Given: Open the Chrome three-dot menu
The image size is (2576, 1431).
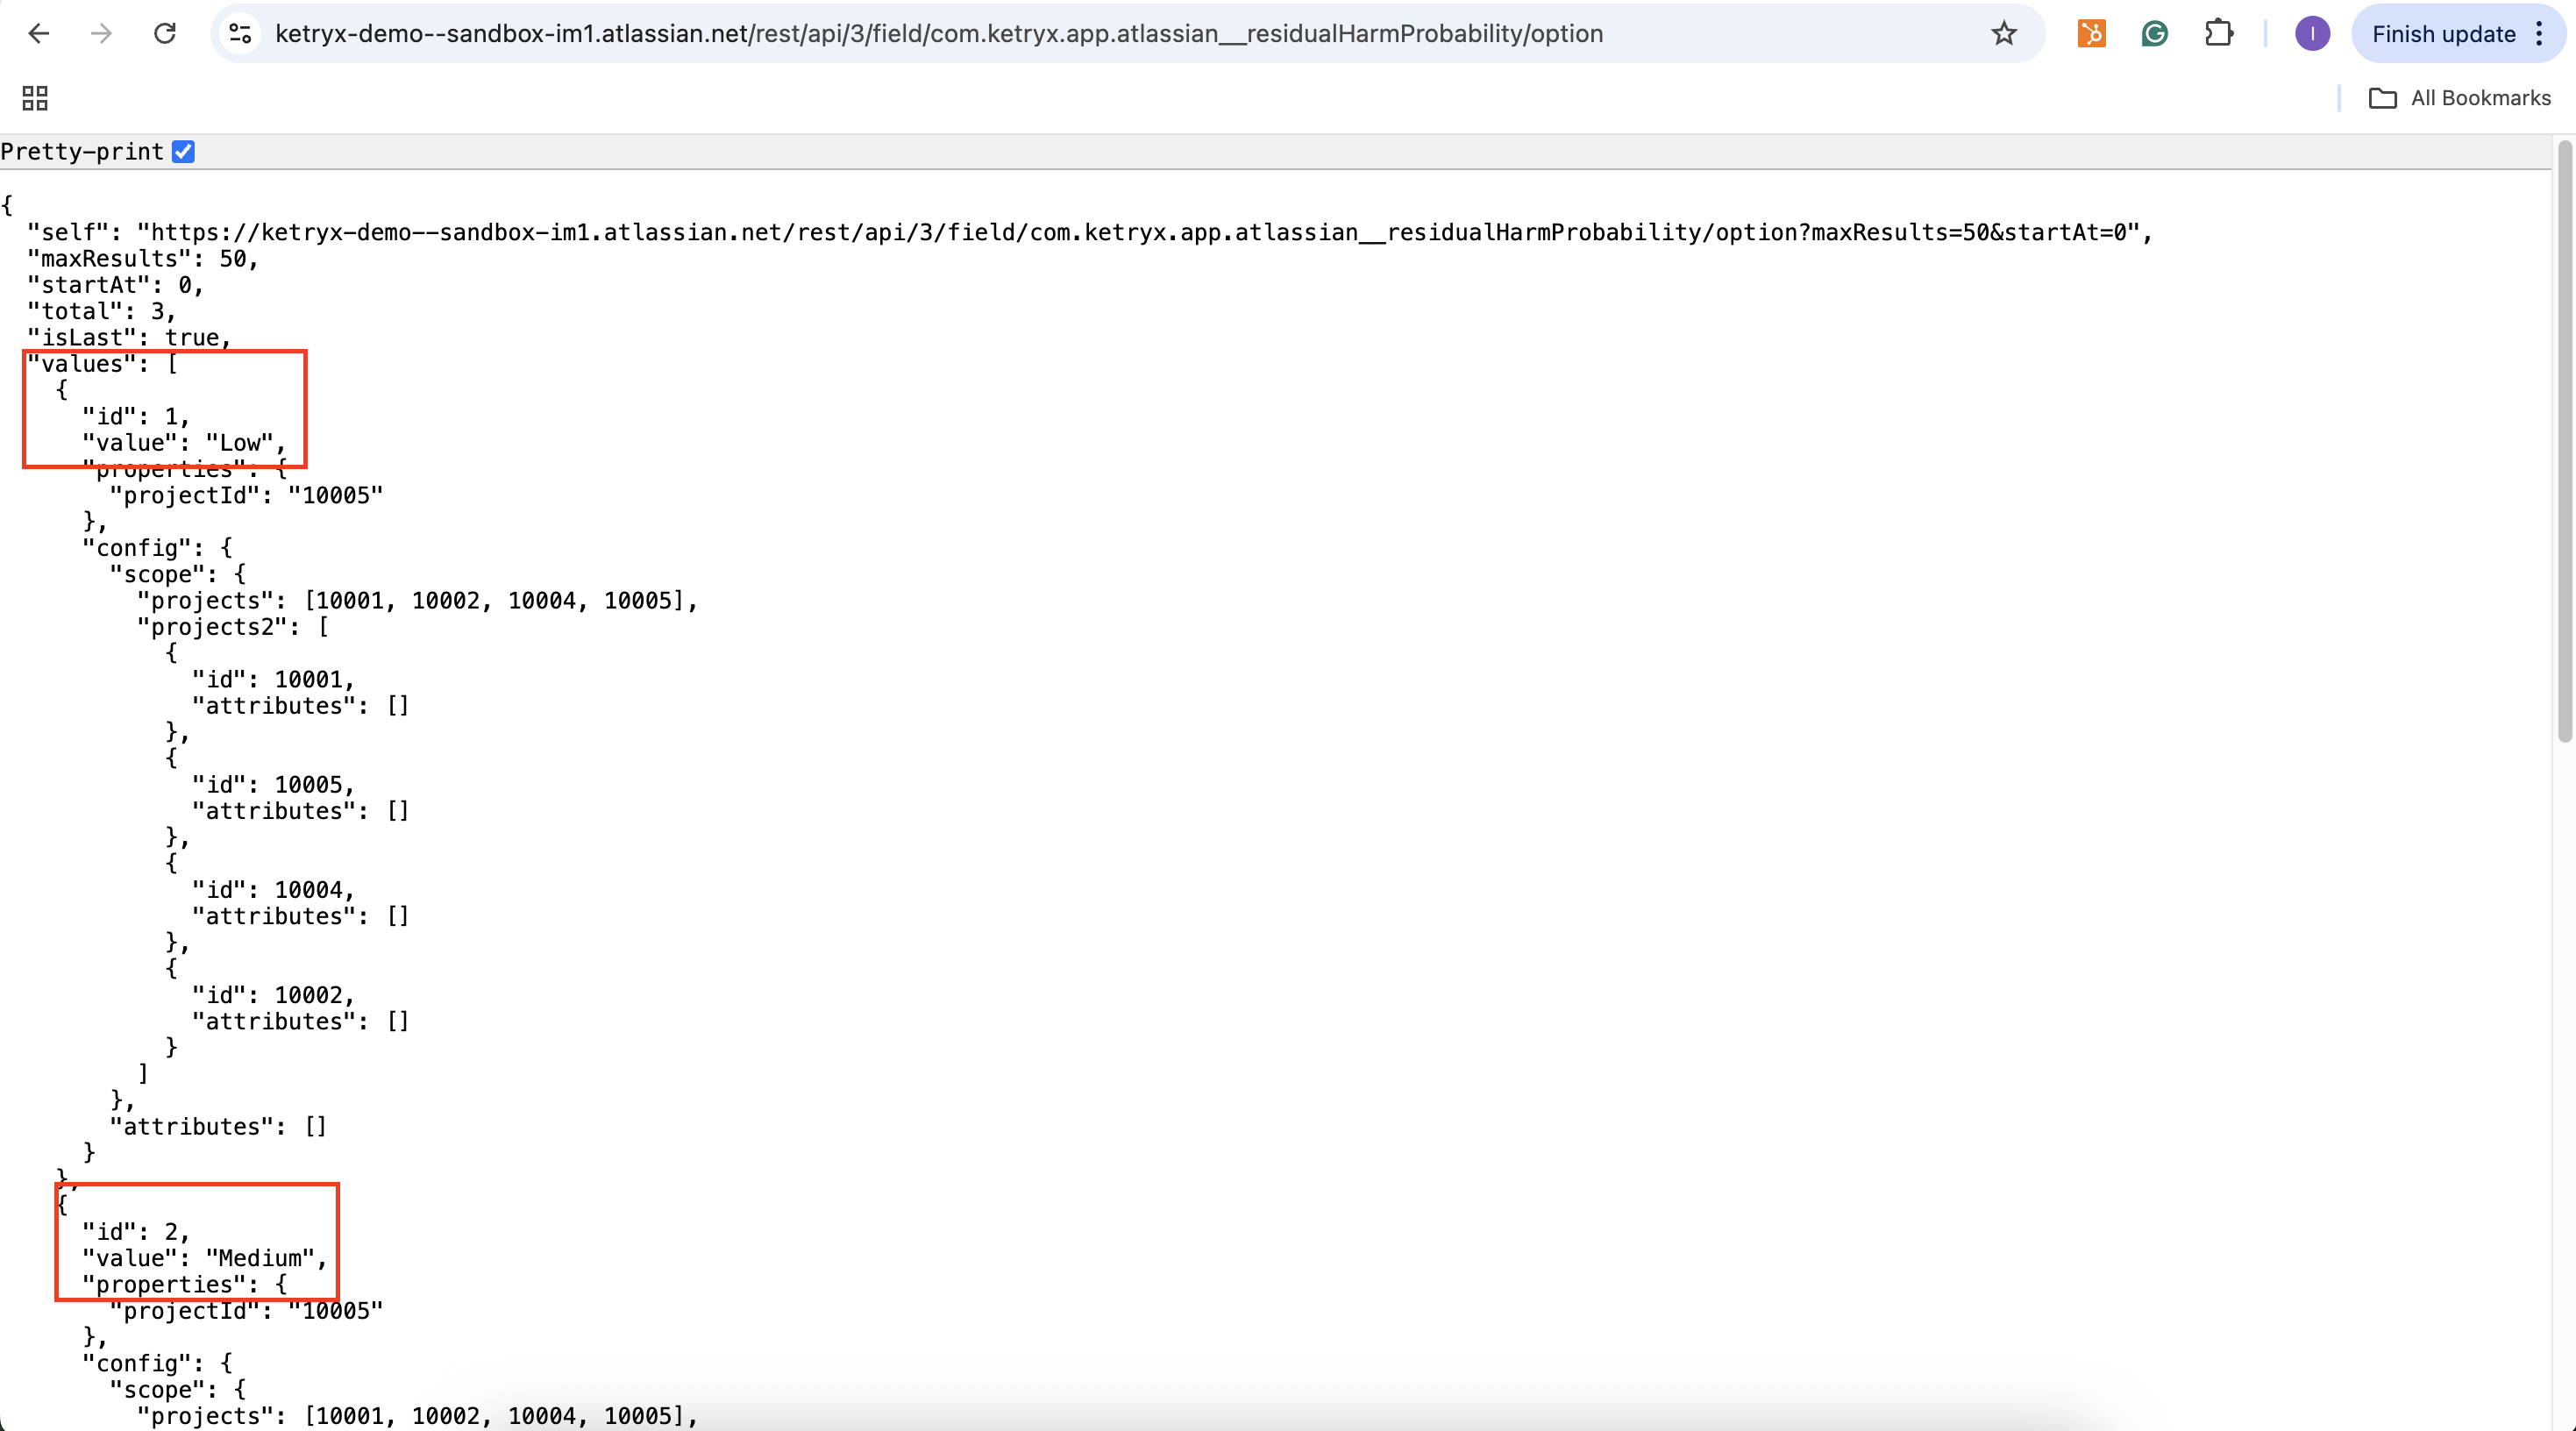Looking at the screenshot, I should pyautogui.click(x=2539, y=34).
